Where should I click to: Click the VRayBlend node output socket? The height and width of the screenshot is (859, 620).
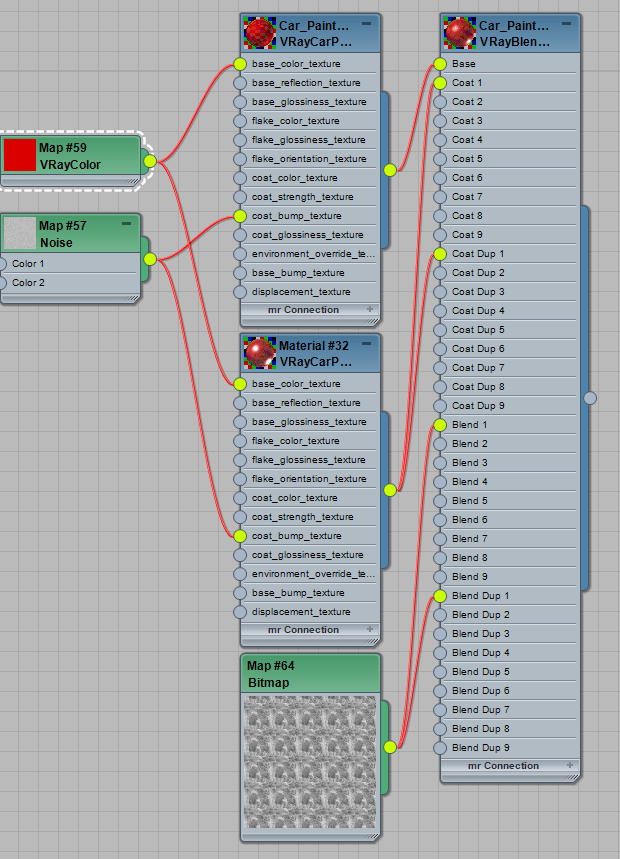(590, 398)
